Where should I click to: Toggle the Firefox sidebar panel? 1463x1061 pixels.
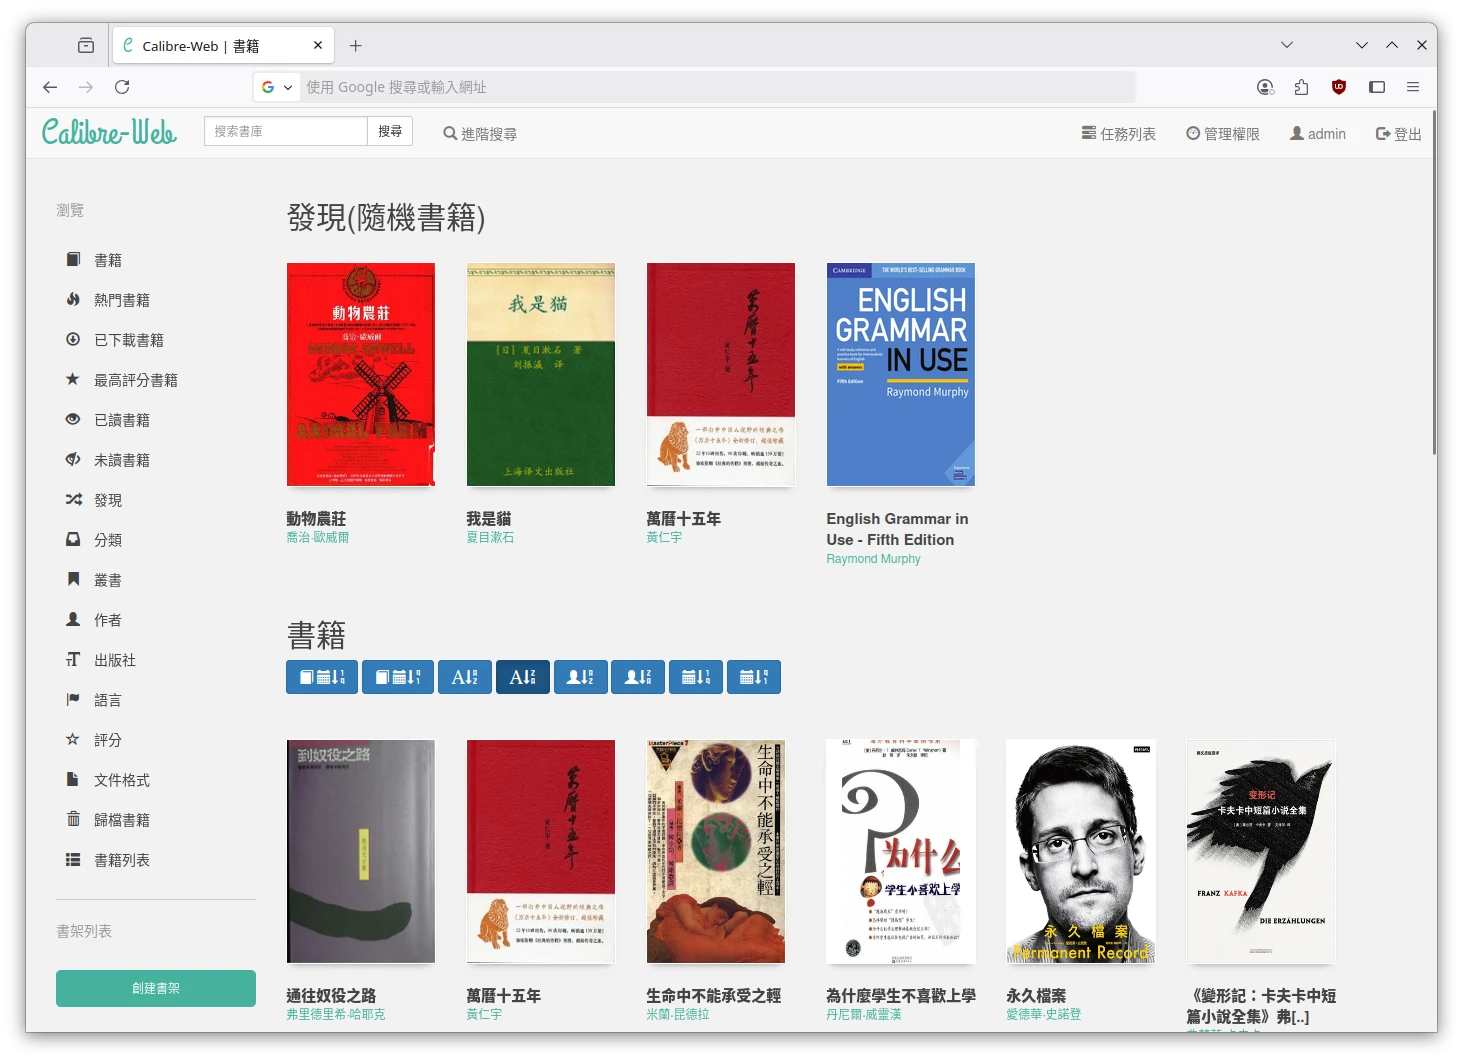pyautogui.click(x=1377, y=87)
